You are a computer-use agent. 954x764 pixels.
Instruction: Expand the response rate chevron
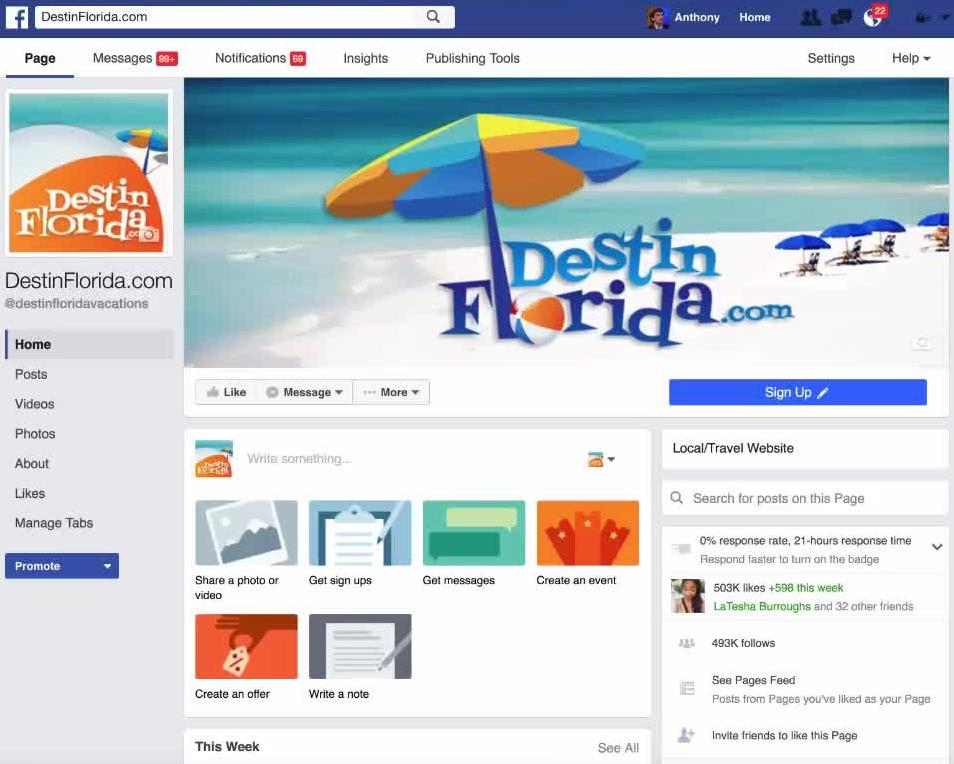point(937,547)
